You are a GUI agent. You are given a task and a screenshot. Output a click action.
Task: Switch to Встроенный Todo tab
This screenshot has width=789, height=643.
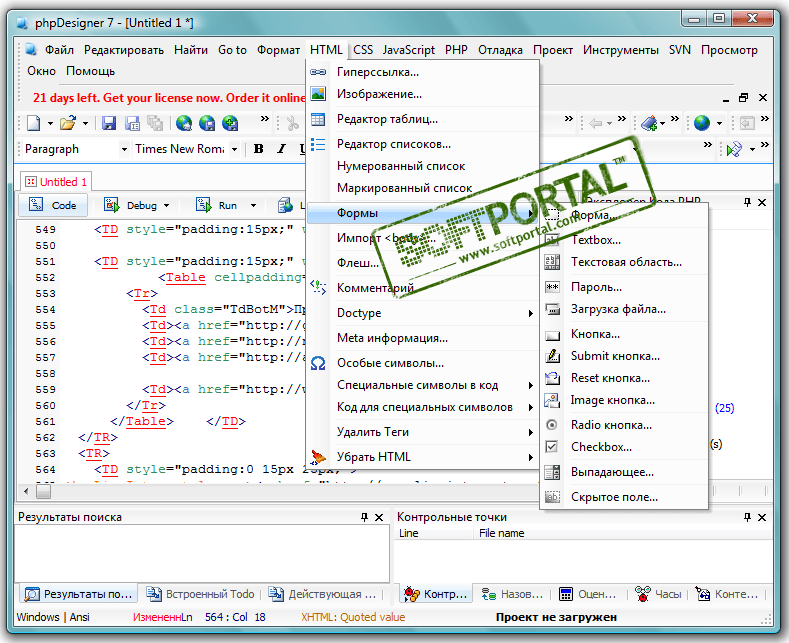[200, 594]
